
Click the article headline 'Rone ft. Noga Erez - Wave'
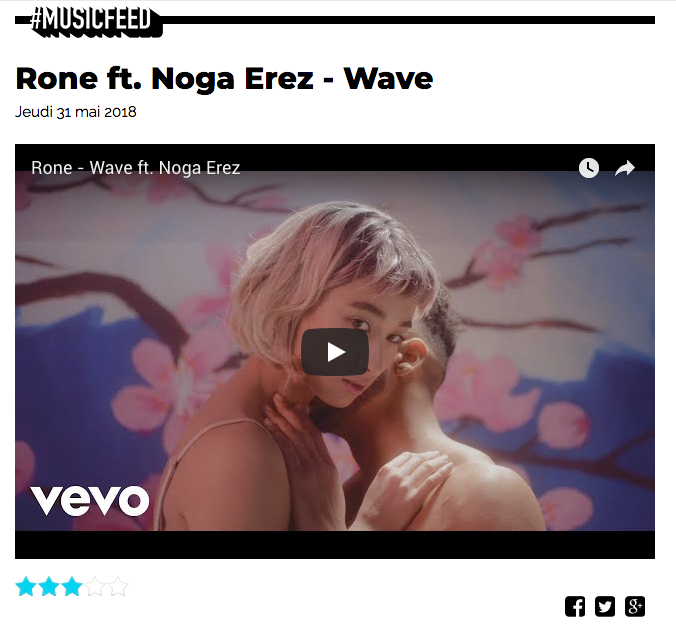tap(224, 78)
